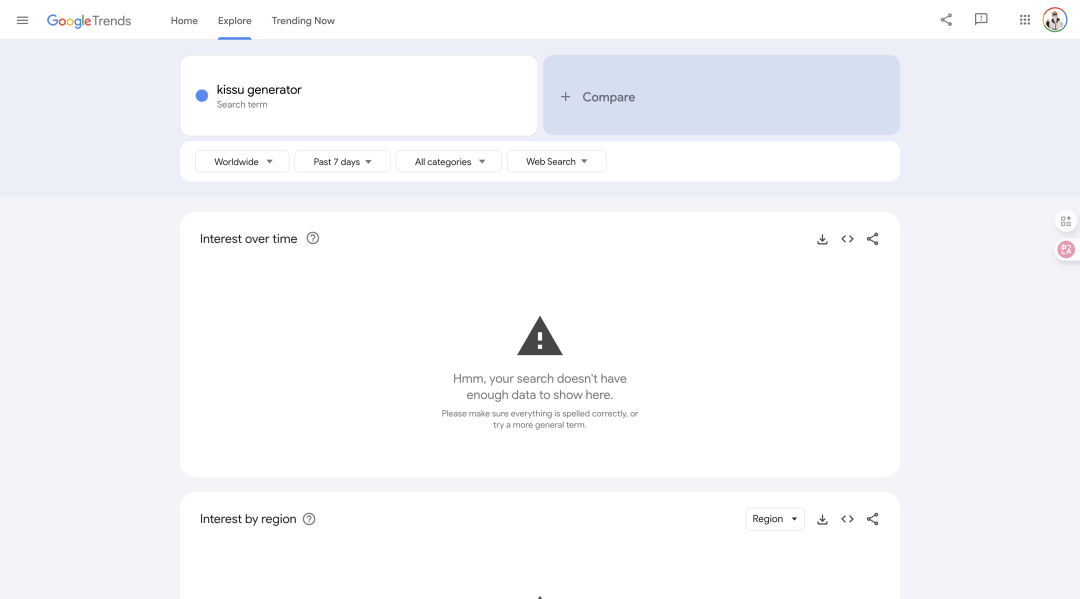This screenshot has width=1080, height=599.
Task: Open the Trending Now tab
Action: point(303,21)
